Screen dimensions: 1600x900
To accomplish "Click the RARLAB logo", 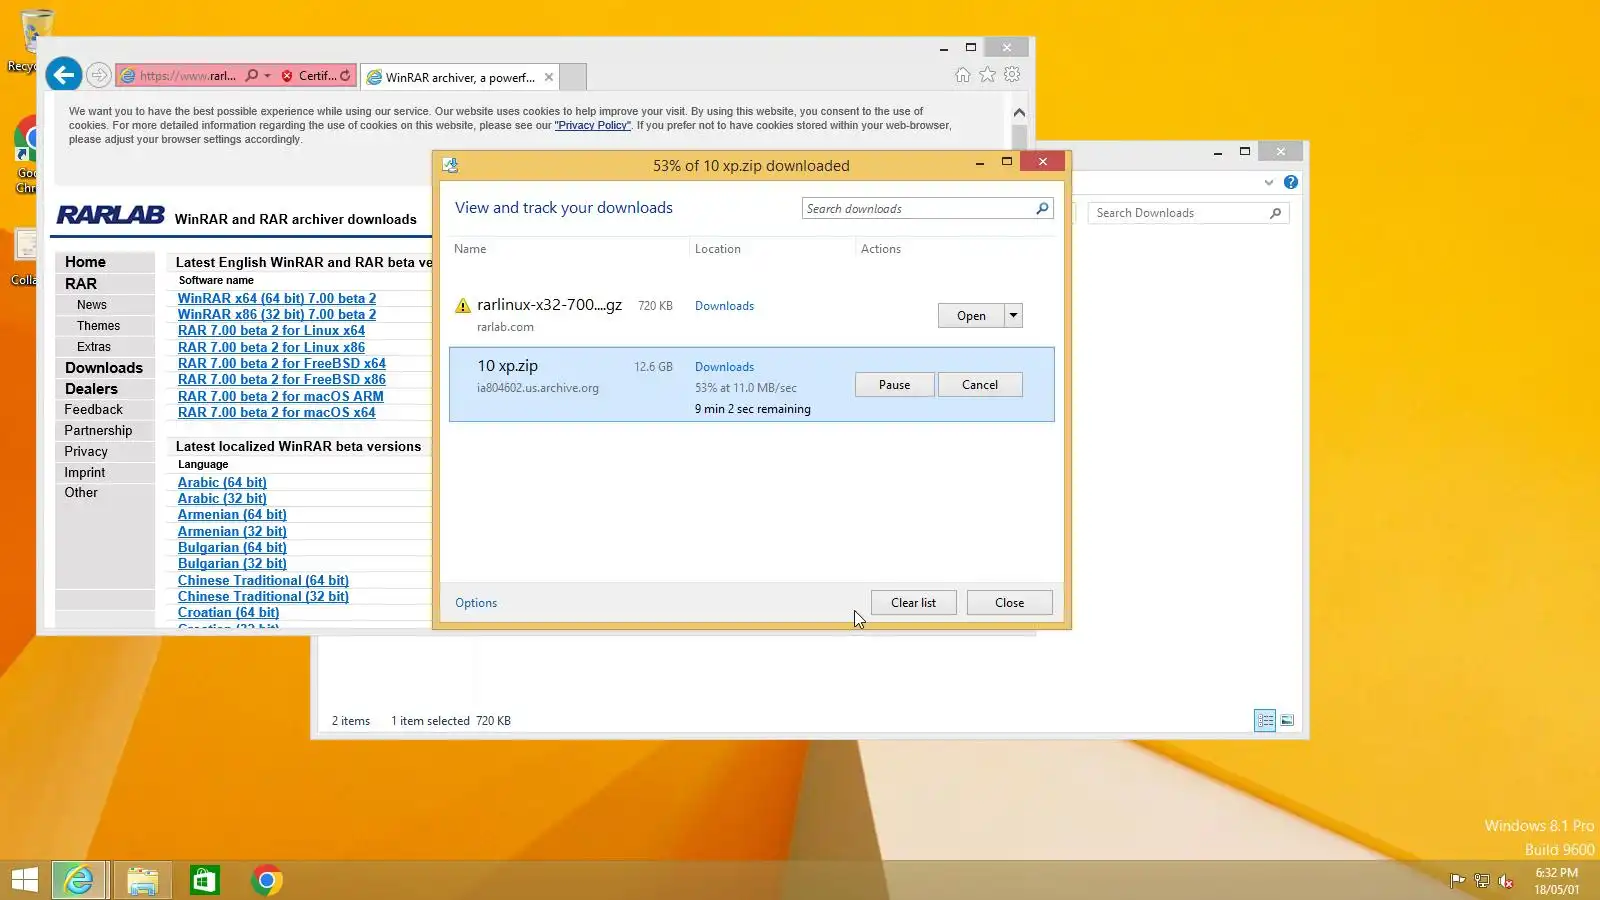I will click(111, 215).
